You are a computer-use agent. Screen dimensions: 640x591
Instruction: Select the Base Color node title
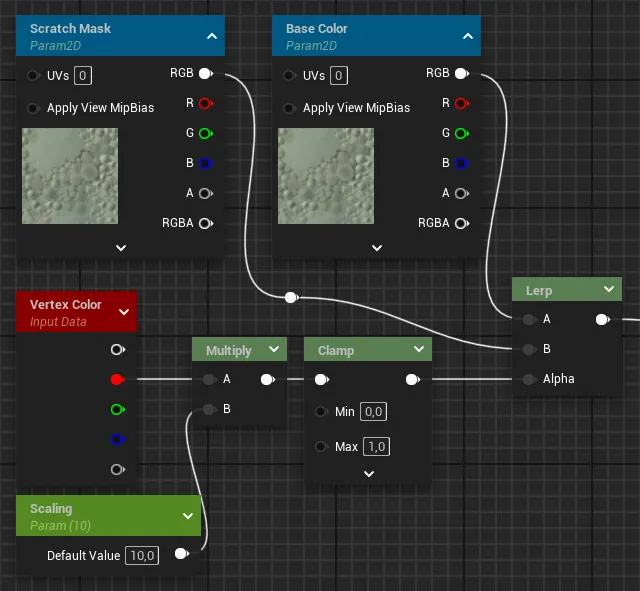click(316, 29)
